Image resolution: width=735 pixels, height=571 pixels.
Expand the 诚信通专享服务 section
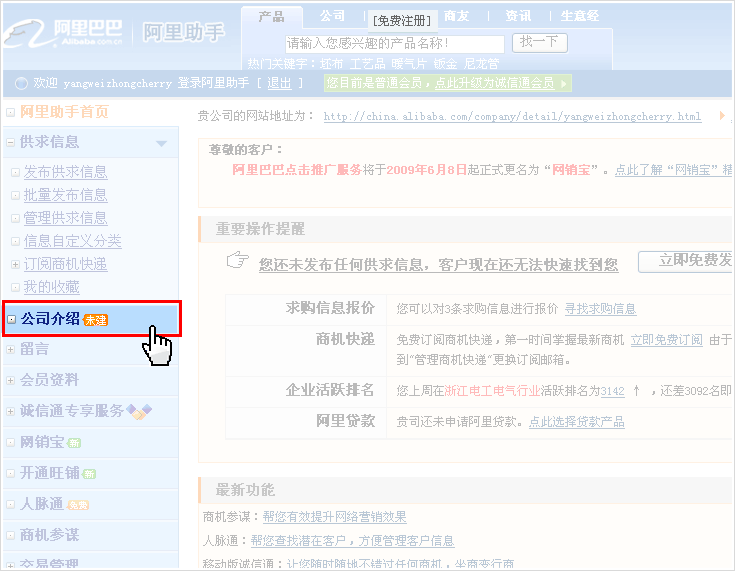tap(10, 411)
